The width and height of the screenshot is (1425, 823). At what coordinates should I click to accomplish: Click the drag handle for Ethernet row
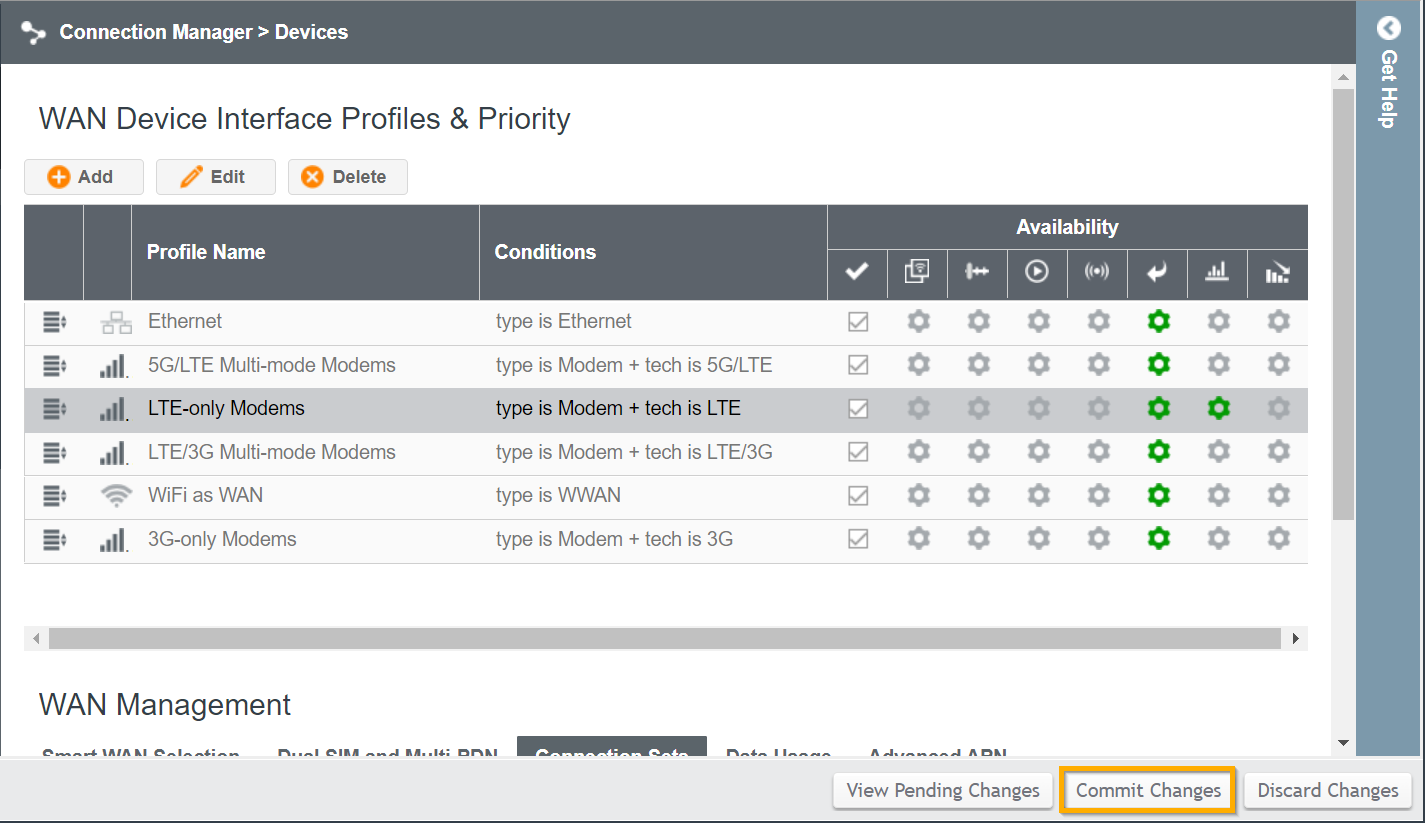[x=54, y=322]
